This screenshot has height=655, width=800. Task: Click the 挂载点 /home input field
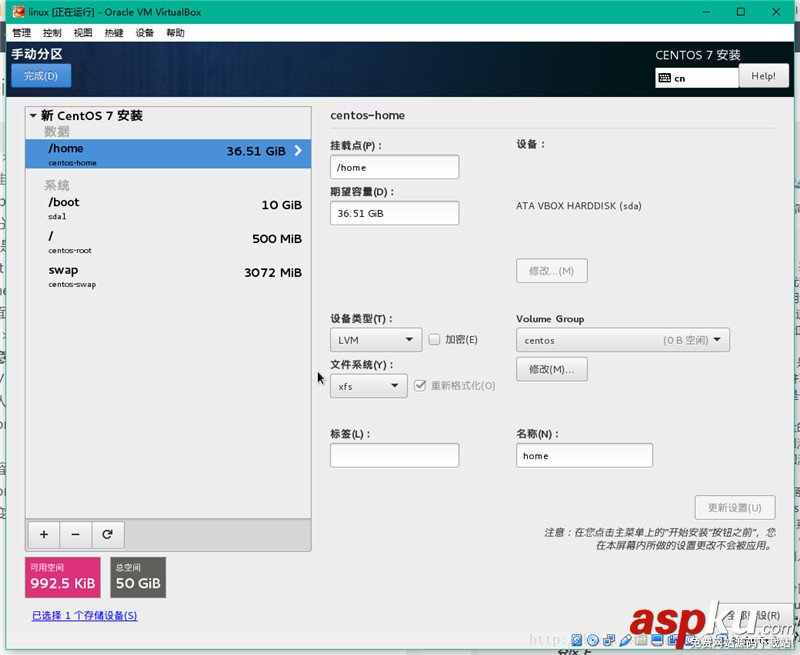click(x=394, y=167)
